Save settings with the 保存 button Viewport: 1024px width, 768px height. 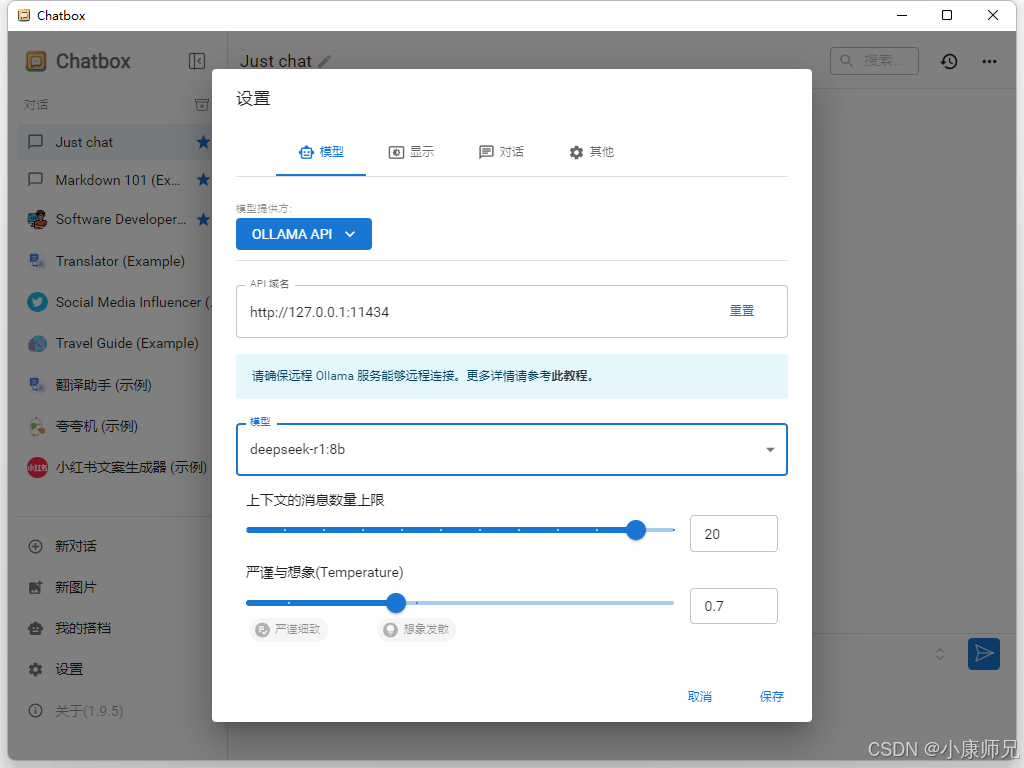click(x=771, y=696)
